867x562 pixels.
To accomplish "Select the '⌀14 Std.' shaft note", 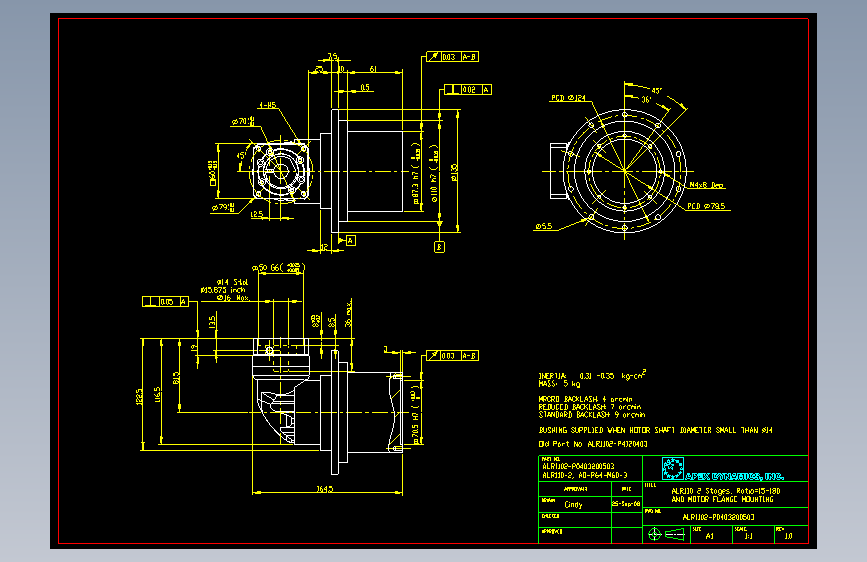I will [x=232, y=283].
